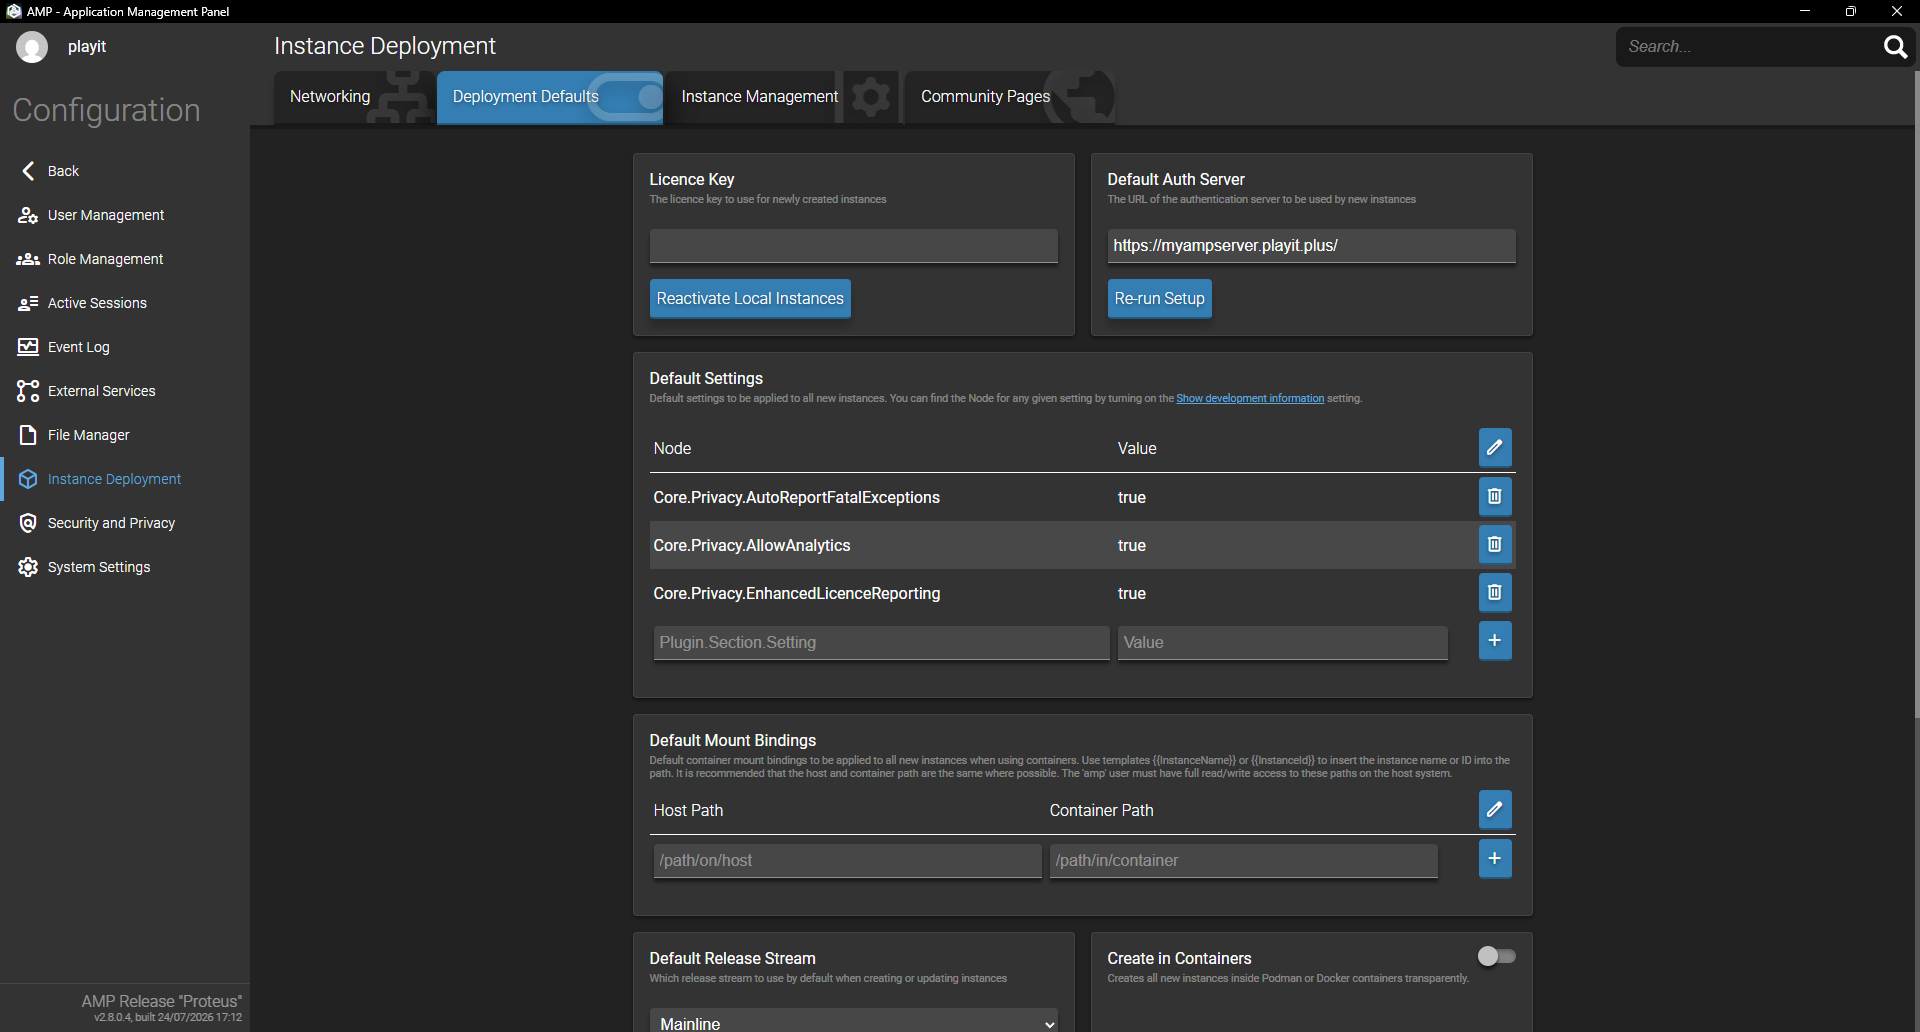1920x1032 pixels.
Task: Click the page vertical scrollbar
Action: (1916, 395)
